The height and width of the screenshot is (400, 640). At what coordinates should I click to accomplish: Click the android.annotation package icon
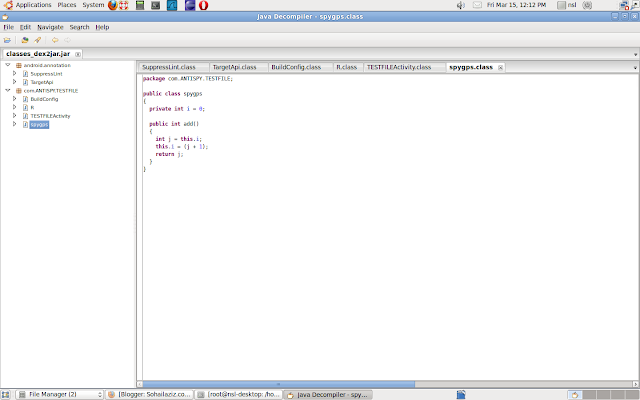tap(18, 65)
